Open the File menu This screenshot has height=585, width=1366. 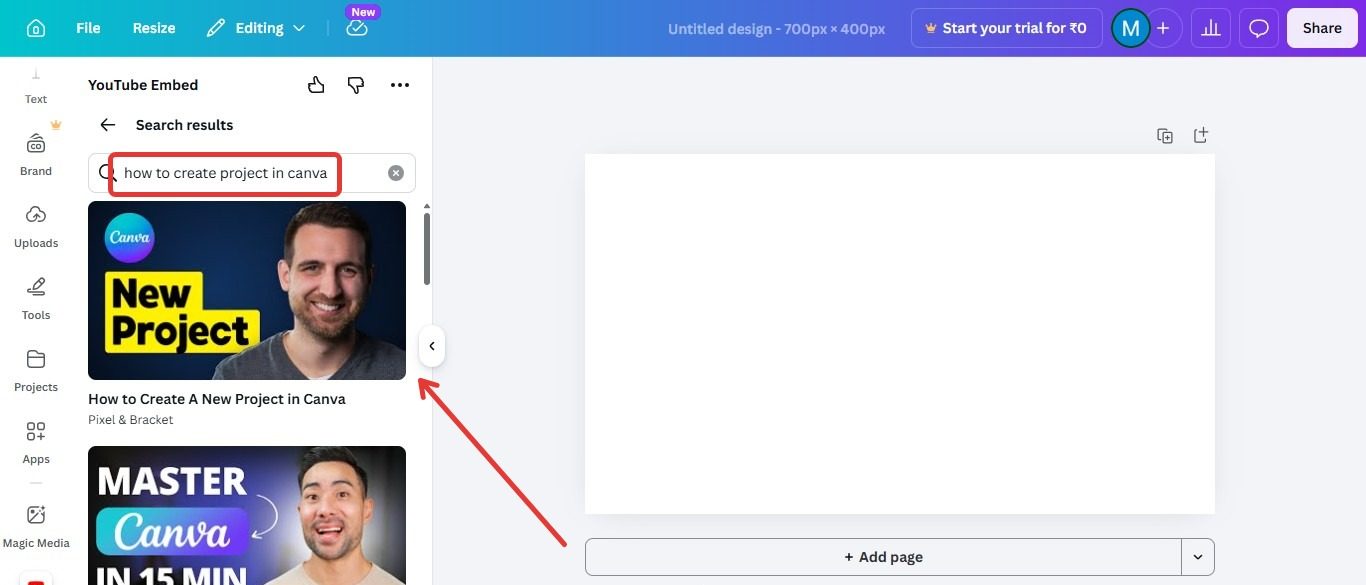[88, 28]
